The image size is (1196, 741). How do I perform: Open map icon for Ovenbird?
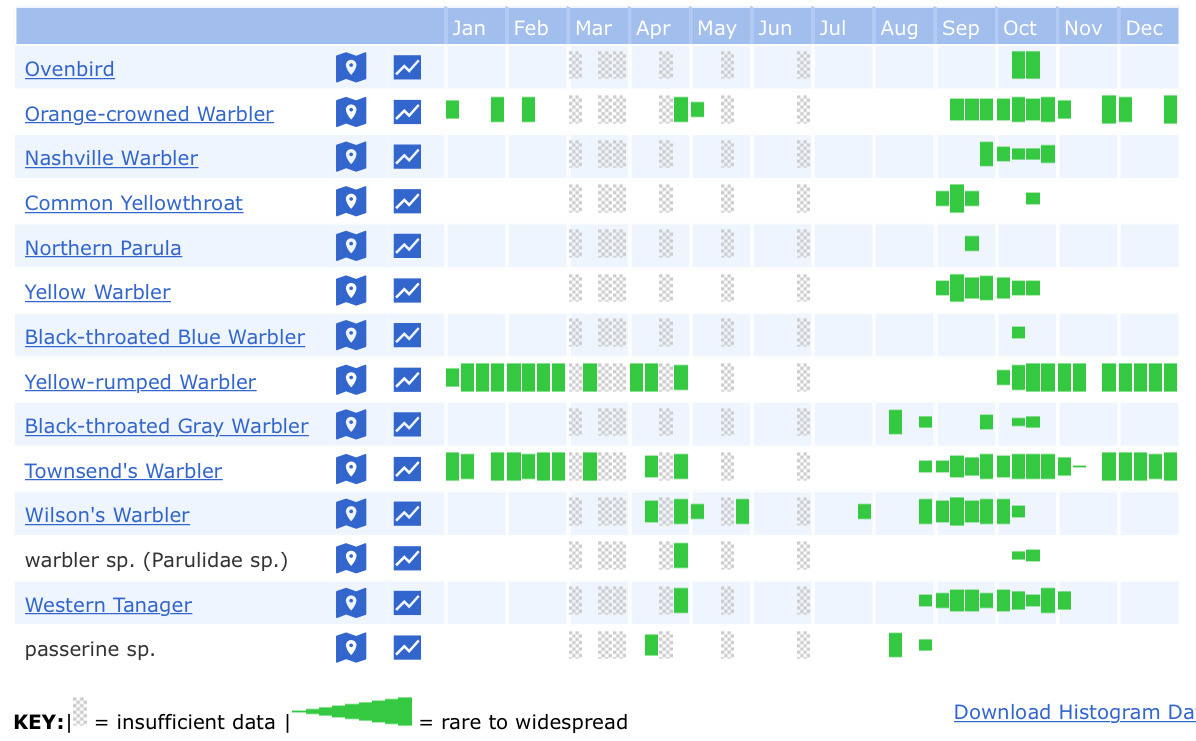(351, 68)
